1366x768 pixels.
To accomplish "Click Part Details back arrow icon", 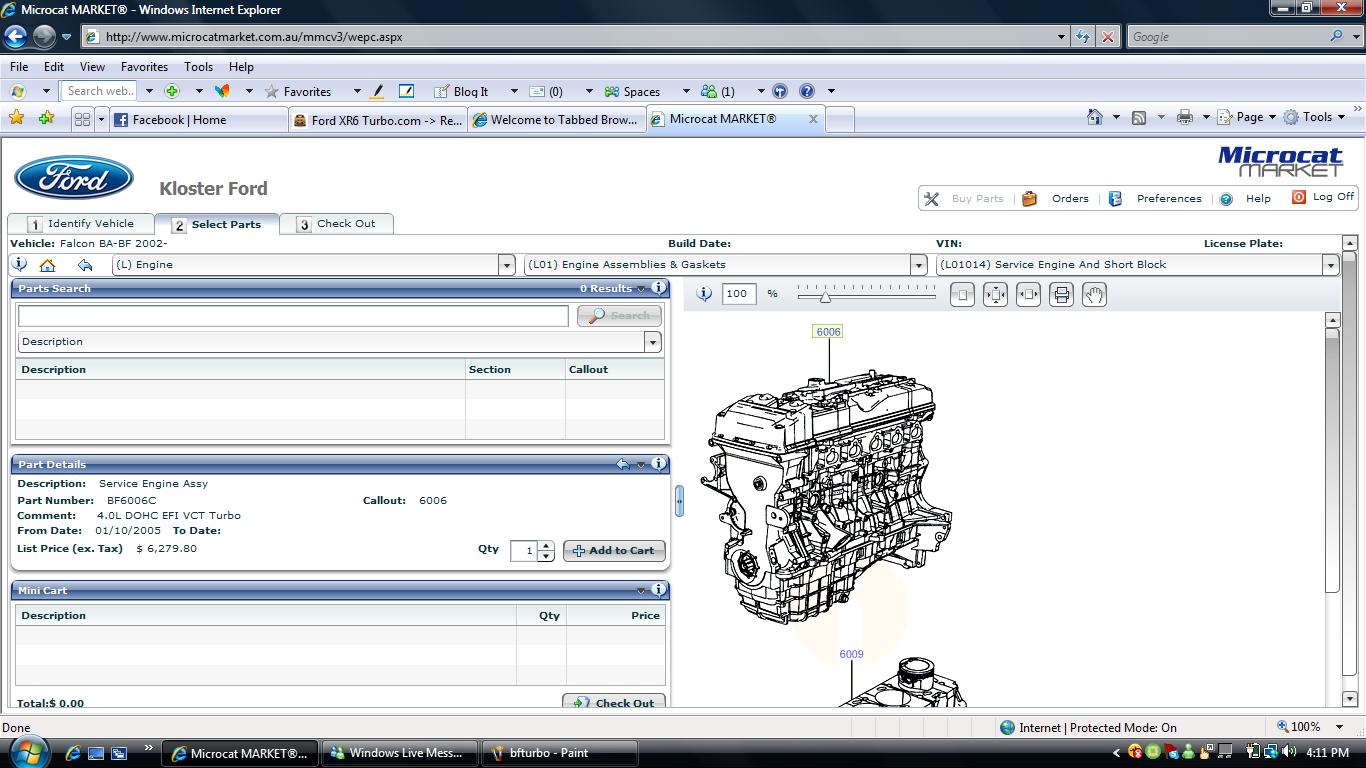I will (623, 464).
